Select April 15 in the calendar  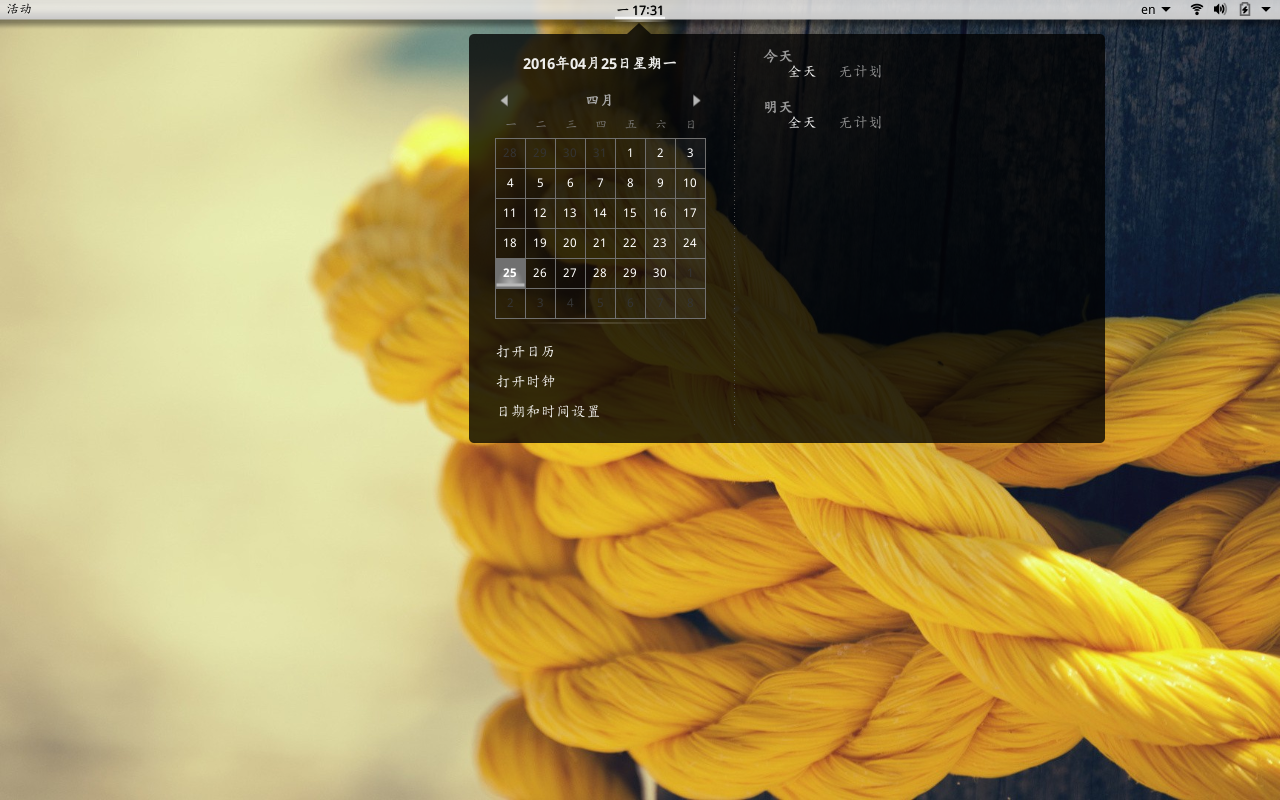click(x=630, y=213)
